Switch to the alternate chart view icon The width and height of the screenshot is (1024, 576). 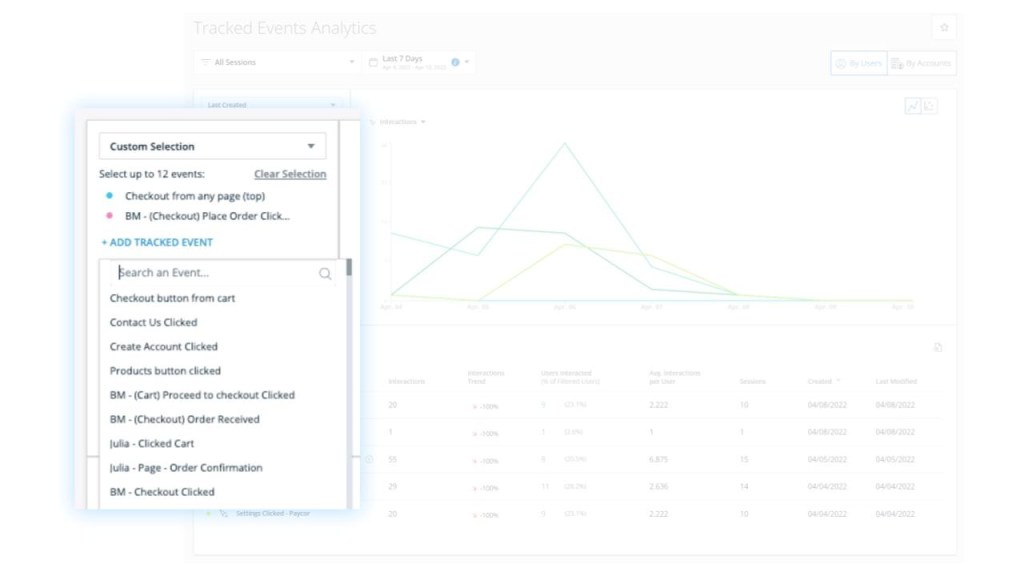click(930, 106)
